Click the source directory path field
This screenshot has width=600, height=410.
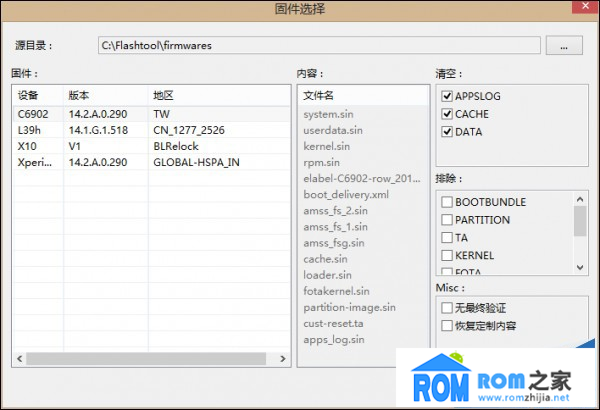(319, 45)
